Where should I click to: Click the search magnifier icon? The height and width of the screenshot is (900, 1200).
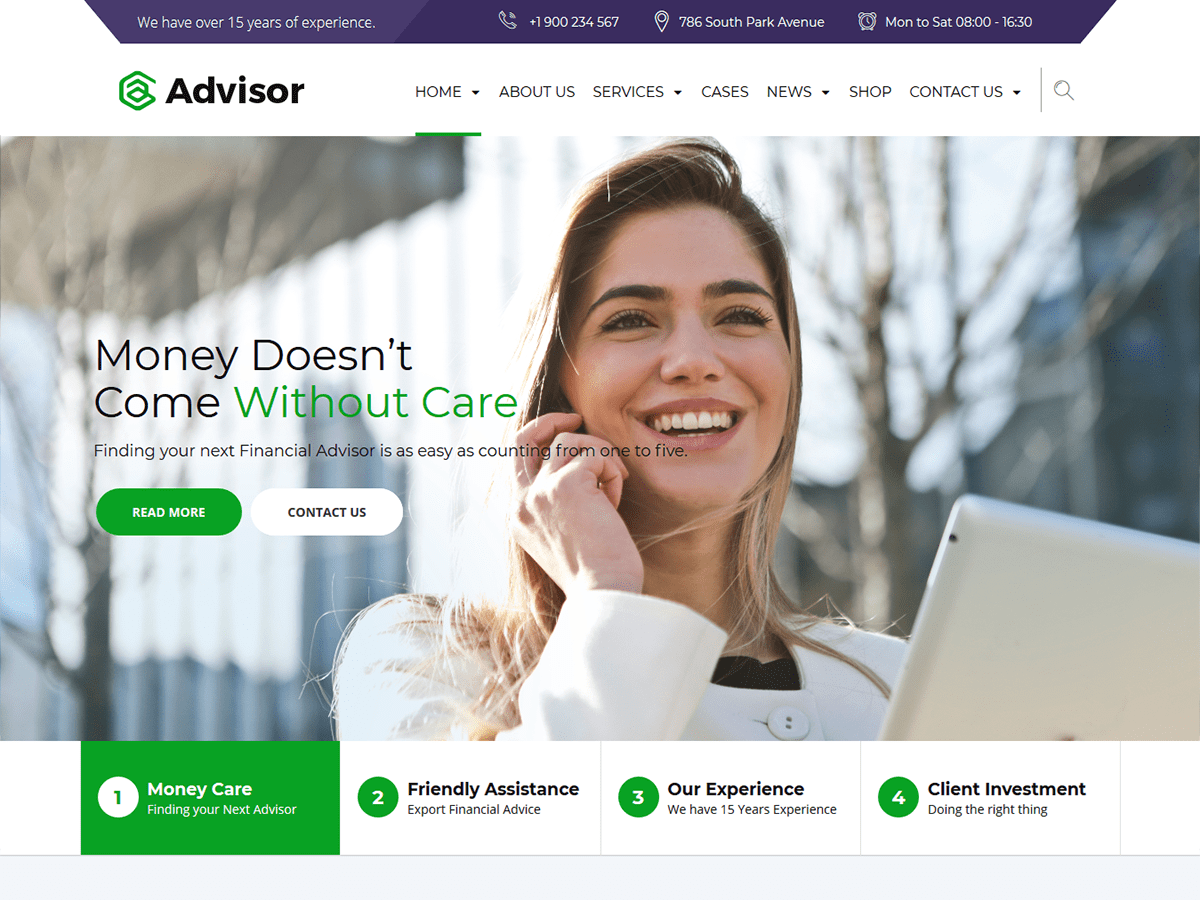(x=1064, y=91)
